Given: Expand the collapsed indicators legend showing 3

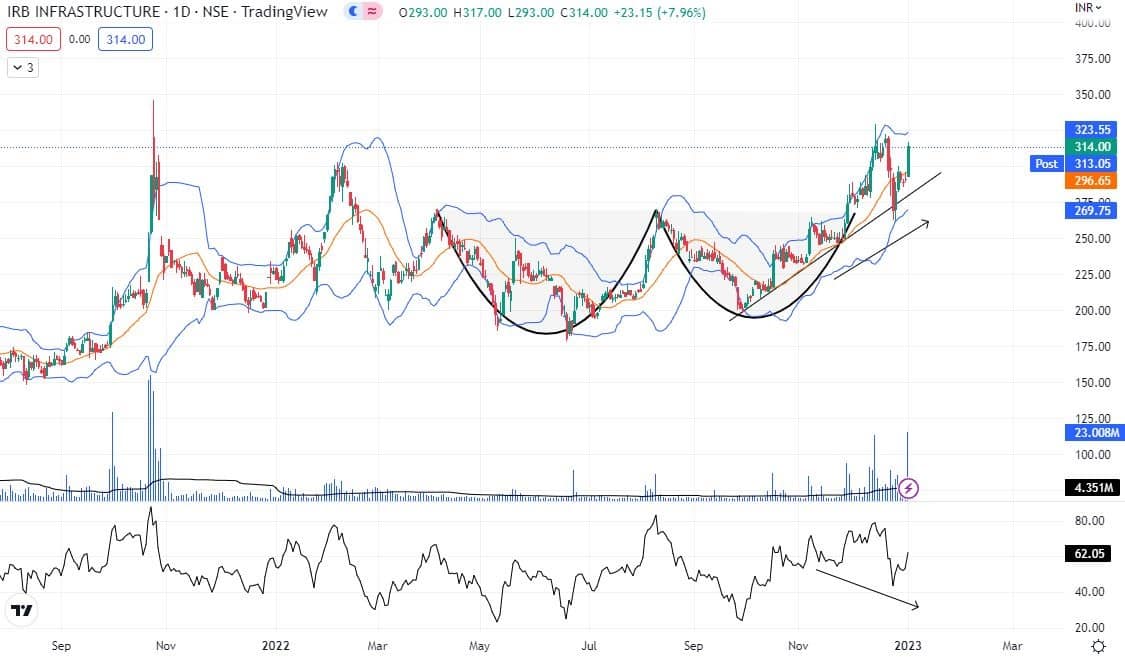Looking at the screenshot, I should pos(23,68).
